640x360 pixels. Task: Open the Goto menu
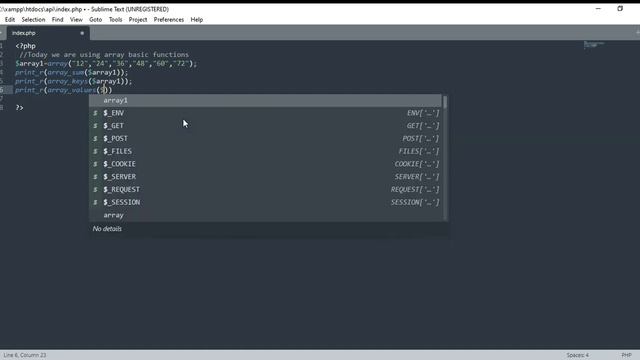[x=96, y=20]
